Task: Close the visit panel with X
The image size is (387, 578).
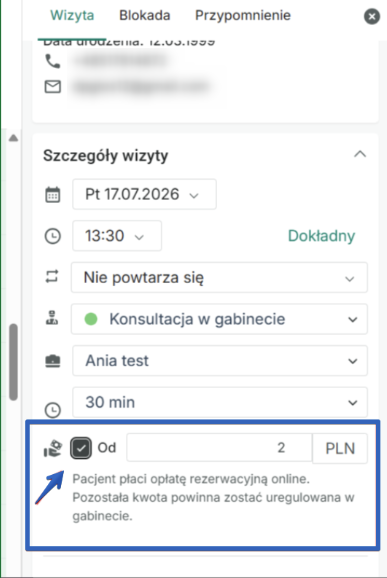Action: click(372, 17)
